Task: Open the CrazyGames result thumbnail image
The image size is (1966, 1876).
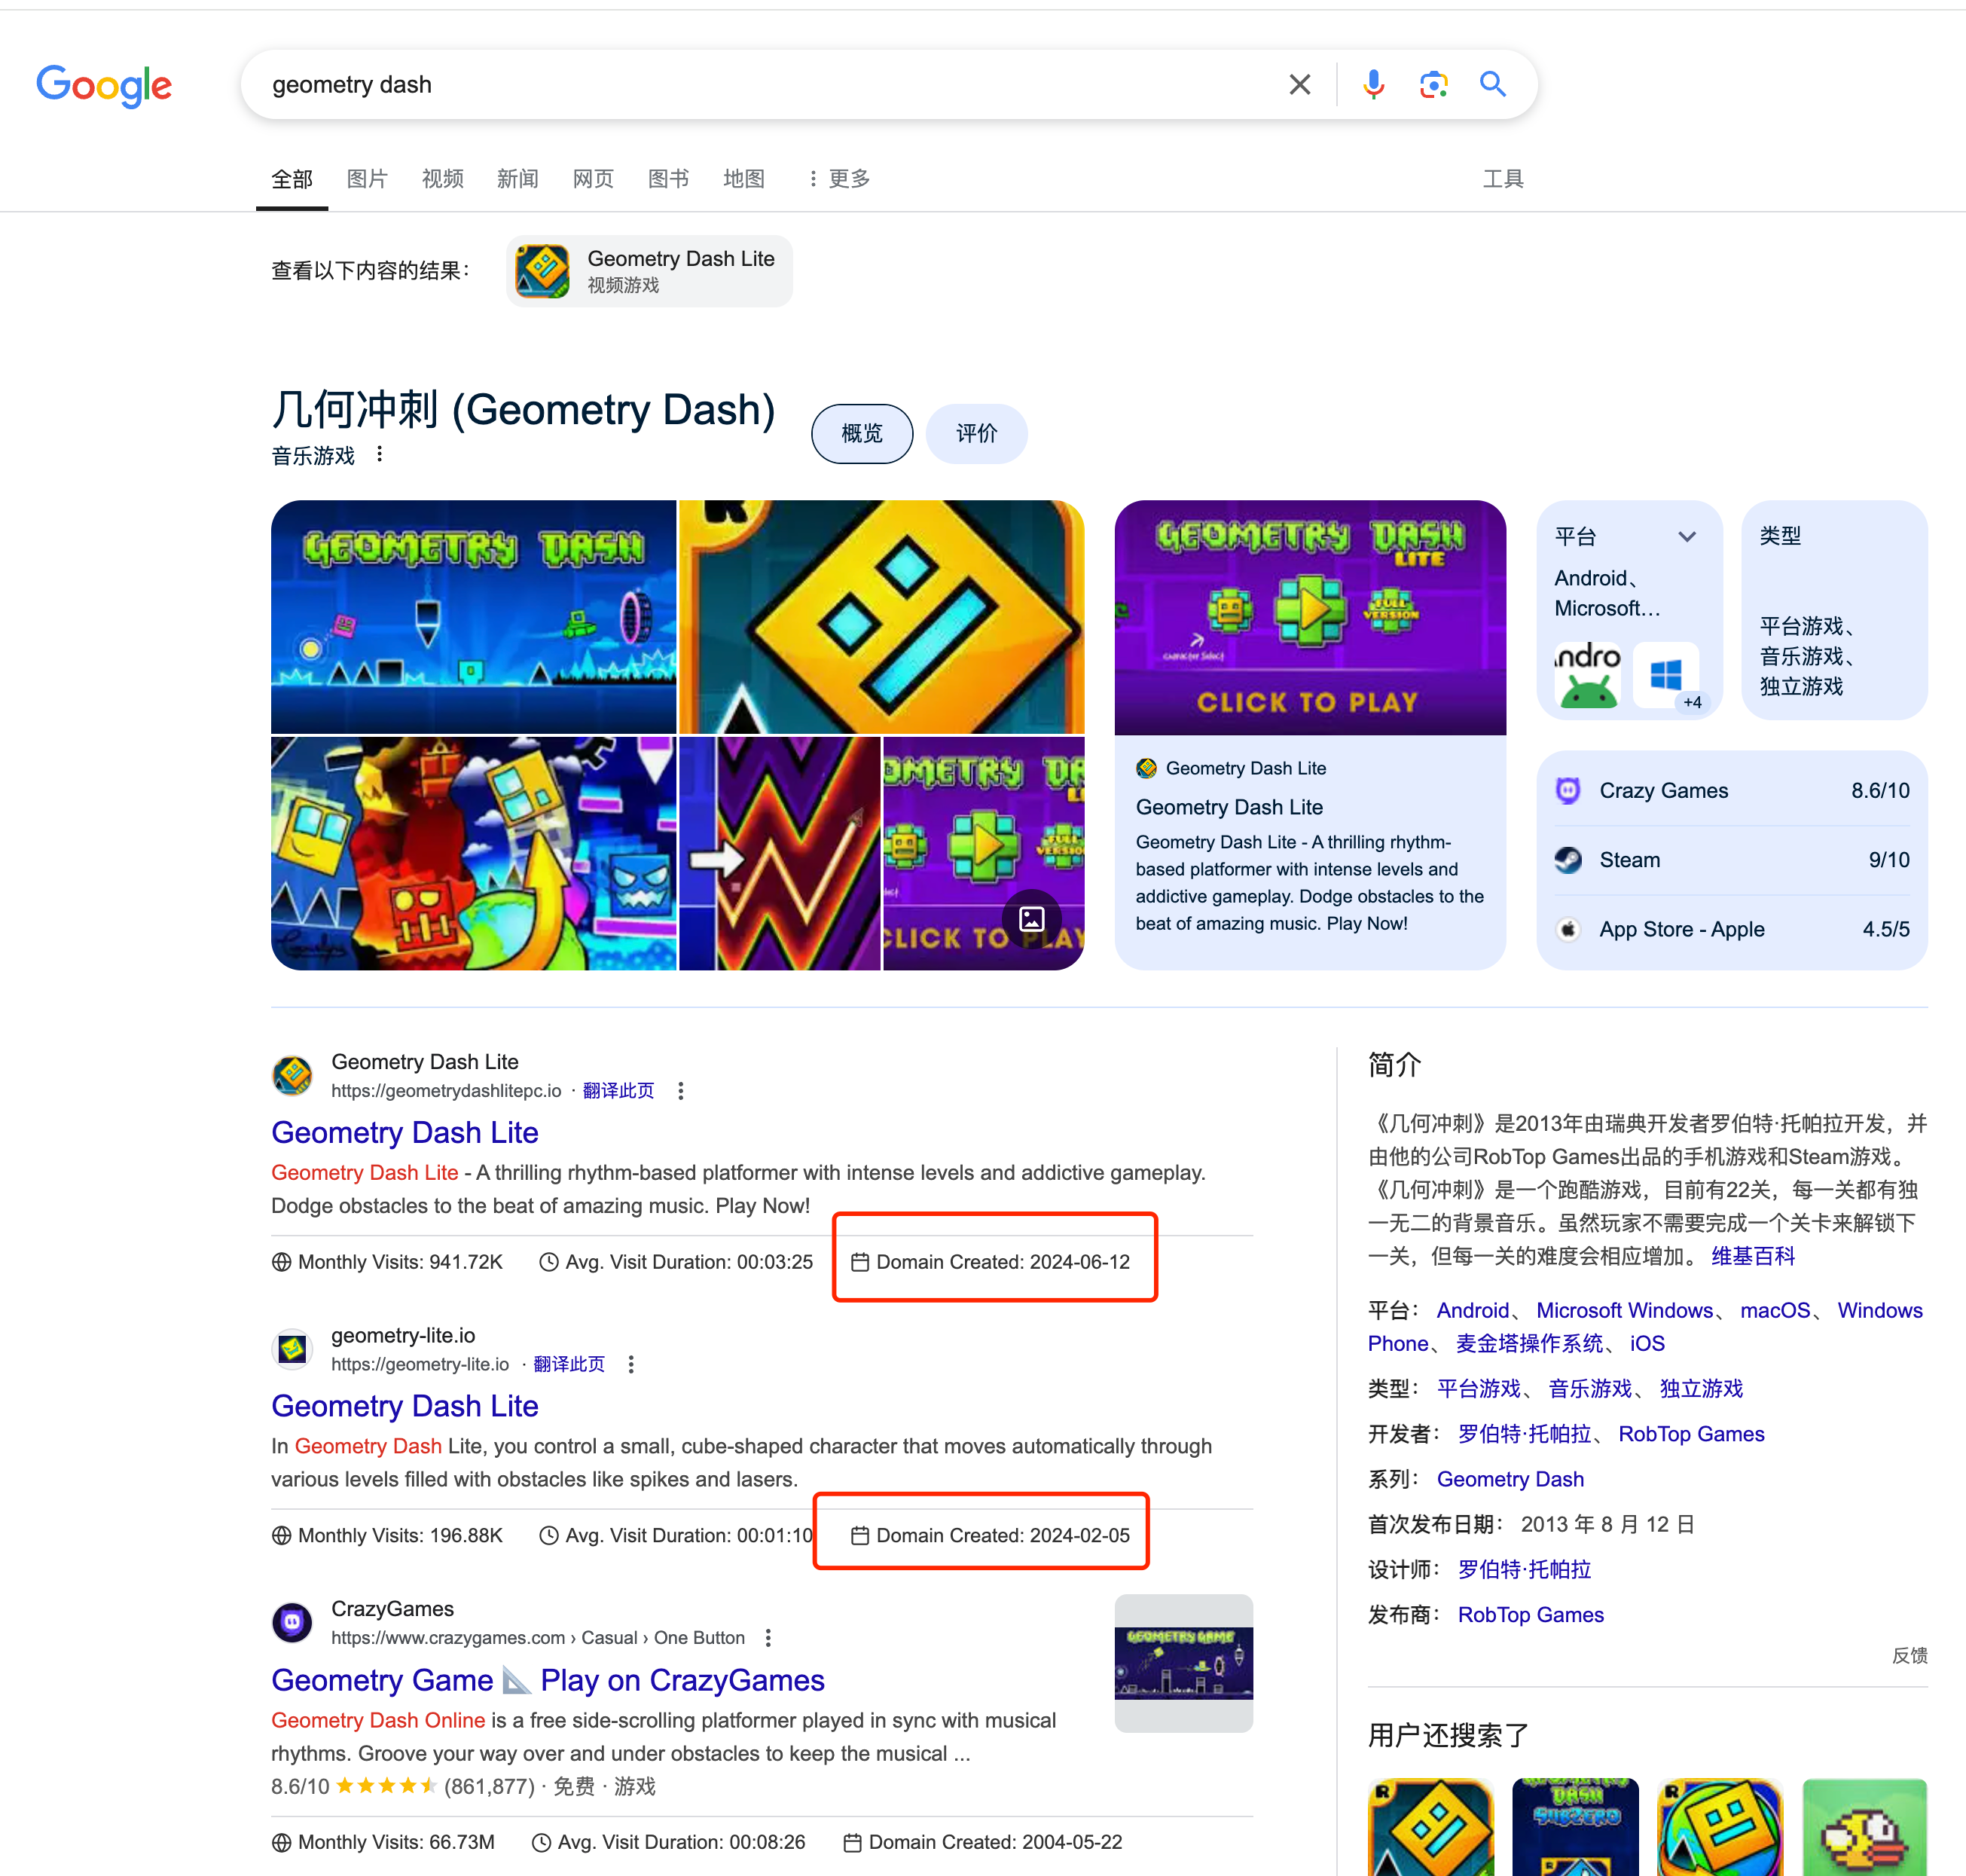Action: point(1184,1663)
